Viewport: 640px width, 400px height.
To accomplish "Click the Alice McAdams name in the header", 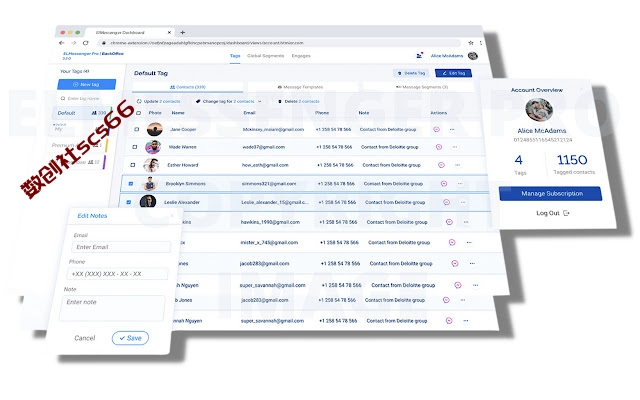I will (x=447, y=56).
